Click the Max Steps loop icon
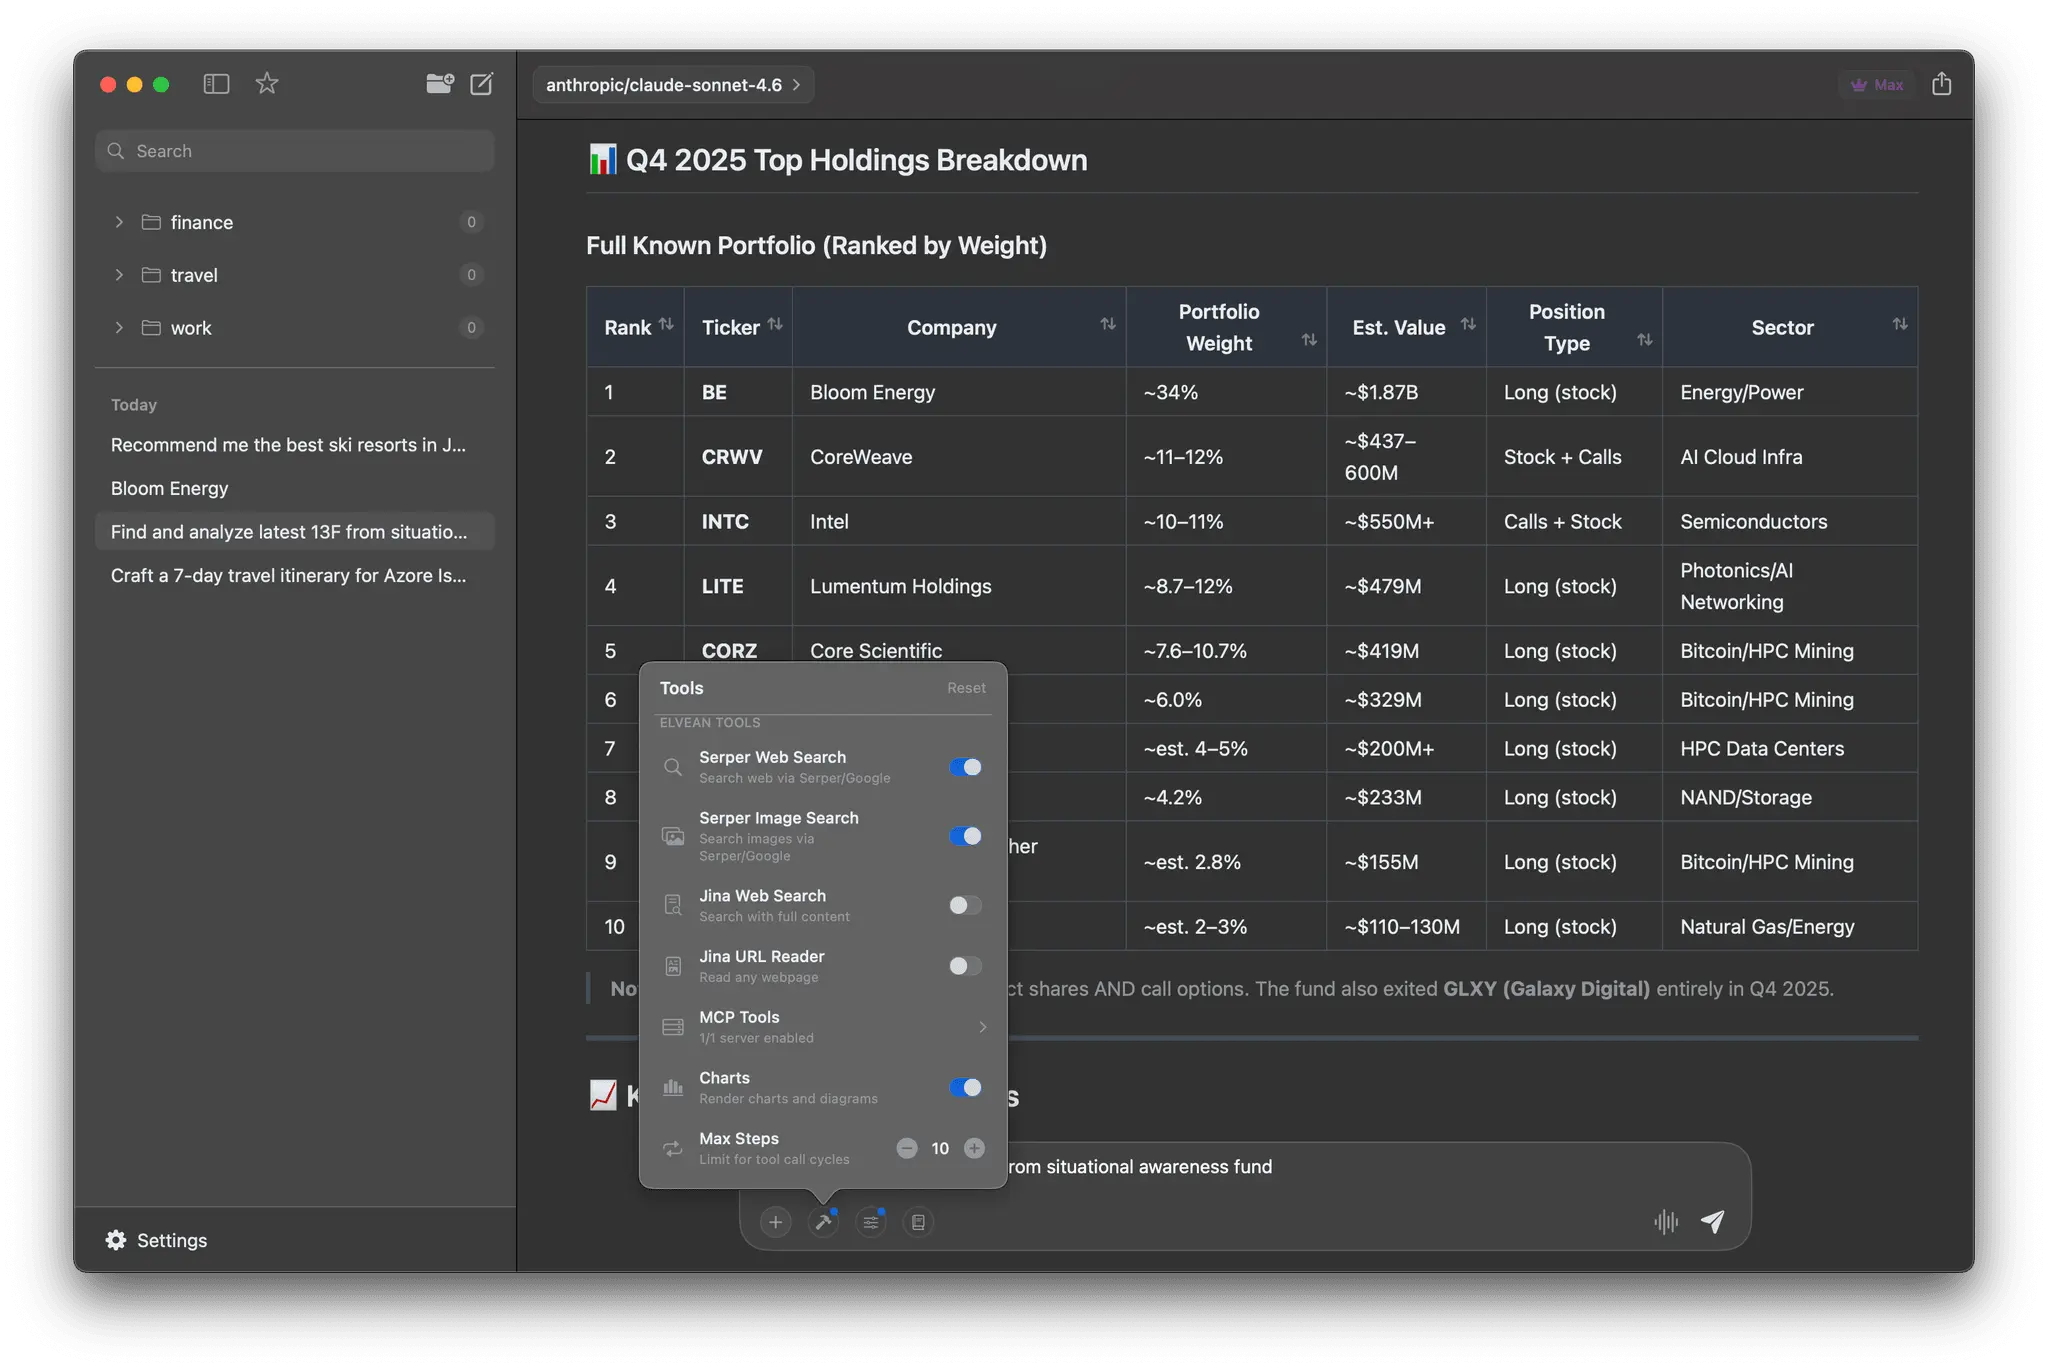Screen dimensions: 2048x1370 [x=673, y=1148]
